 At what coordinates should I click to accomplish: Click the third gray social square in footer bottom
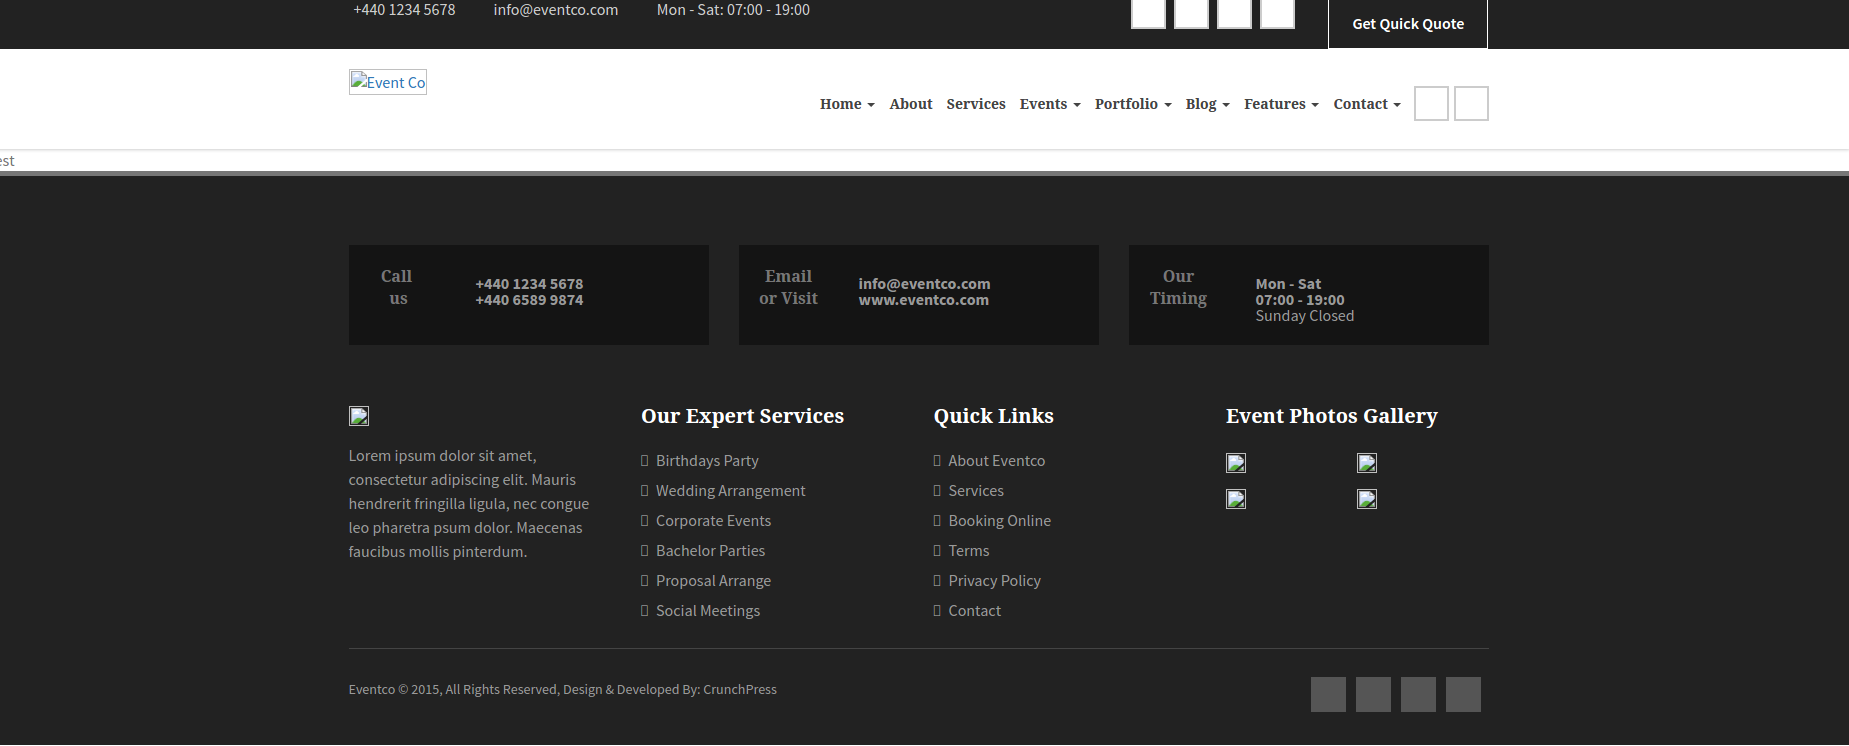pos(1418,694)
